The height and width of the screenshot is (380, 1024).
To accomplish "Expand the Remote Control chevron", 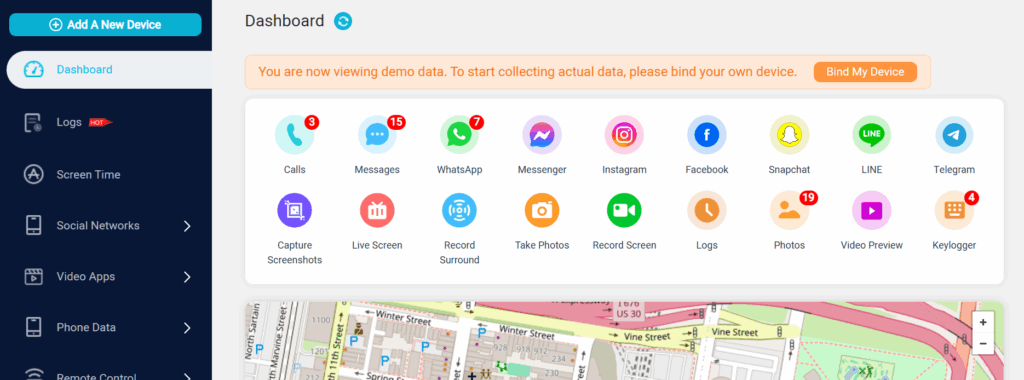I will pyautogui.click(x=187, y=377).
